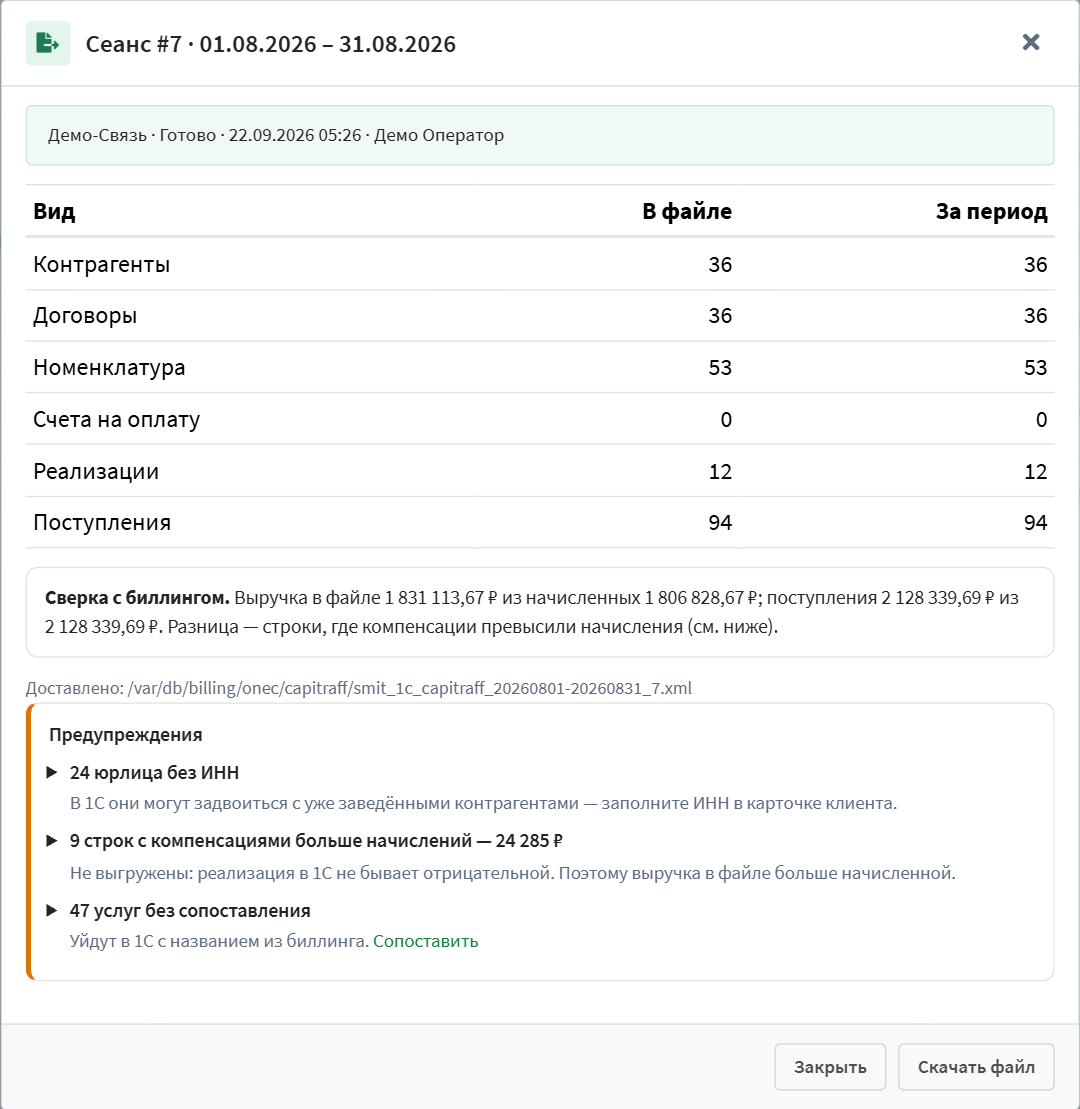Screen dimensions: 1080x1109
Task: Click the "За период" value for Счета на оплату
Action: coord(1041,419)
